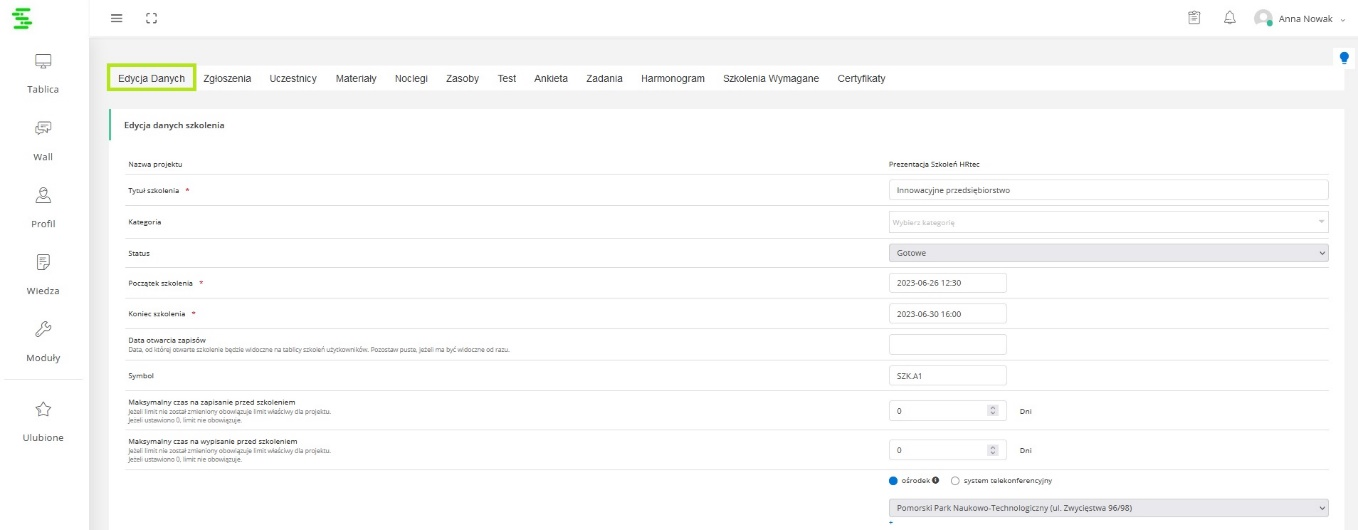Click the blue lightbulb hint icon
The image size is (1358, 530).
click(x=1344, y=58)
